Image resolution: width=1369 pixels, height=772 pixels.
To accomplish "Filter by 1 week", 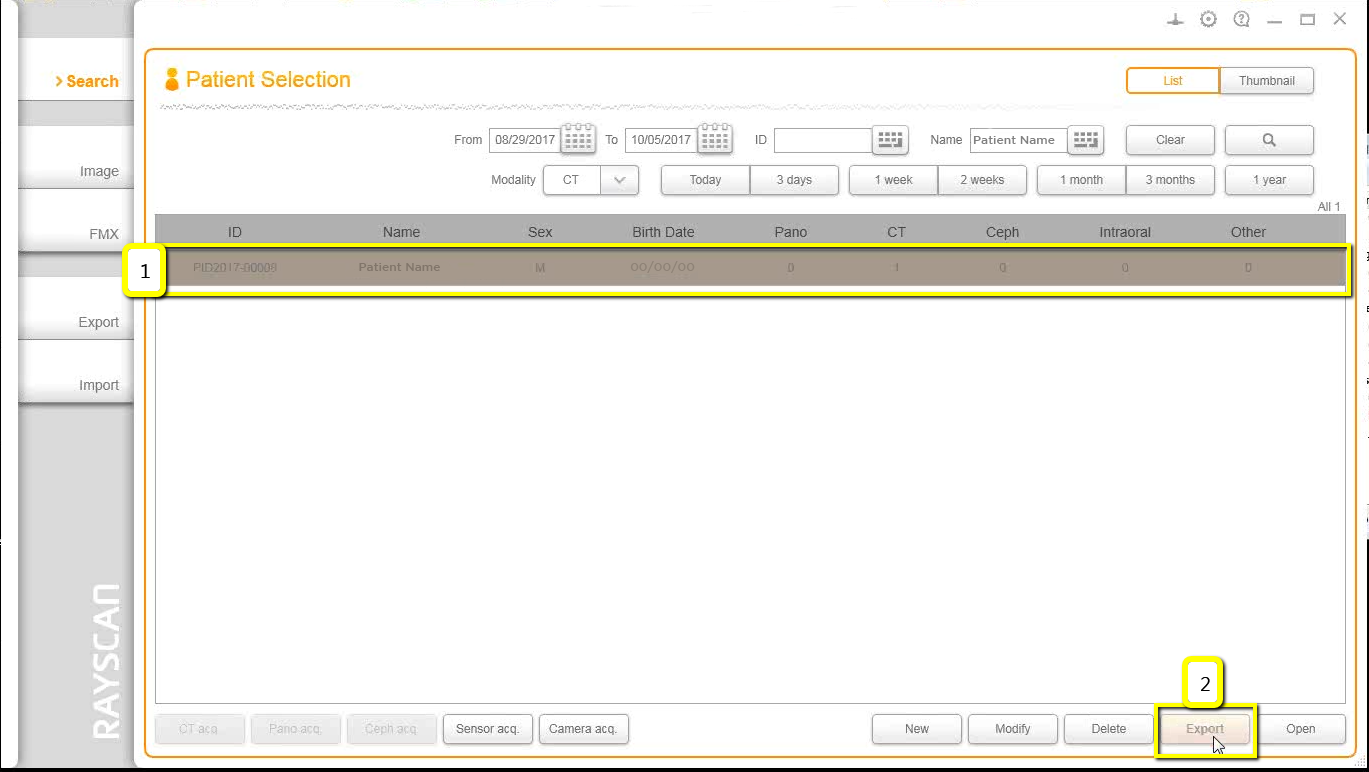I will 893,180.
